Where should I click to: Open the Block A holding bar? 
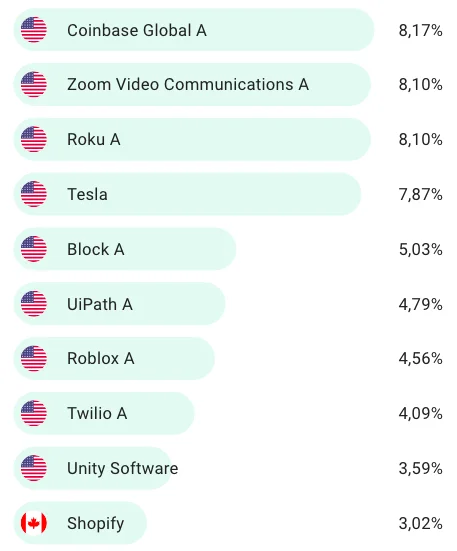[x=125, y=249]
